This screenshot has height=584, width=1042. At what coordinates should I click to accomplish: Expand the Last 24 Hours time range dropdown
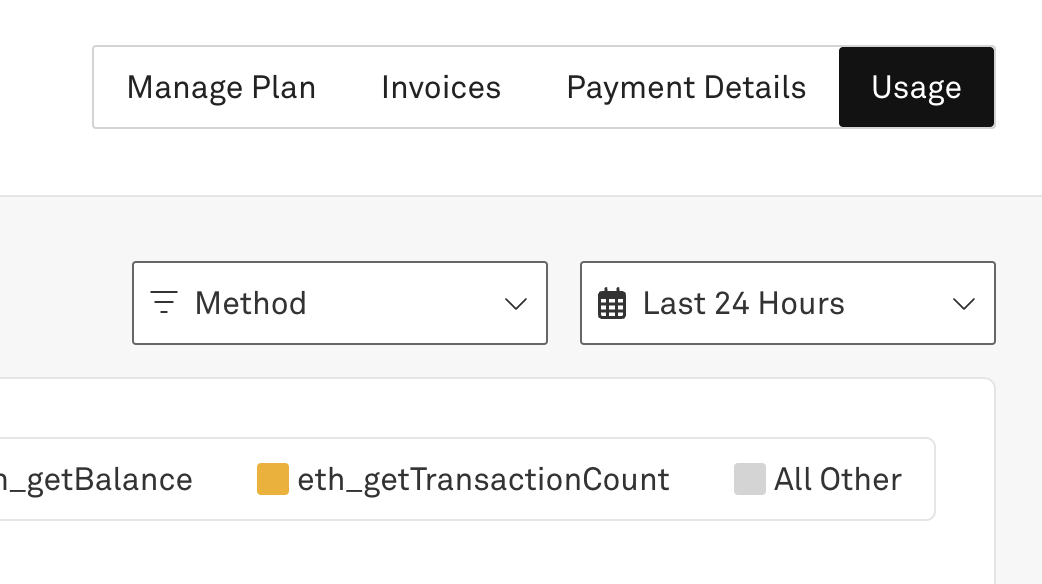point(787,303)
